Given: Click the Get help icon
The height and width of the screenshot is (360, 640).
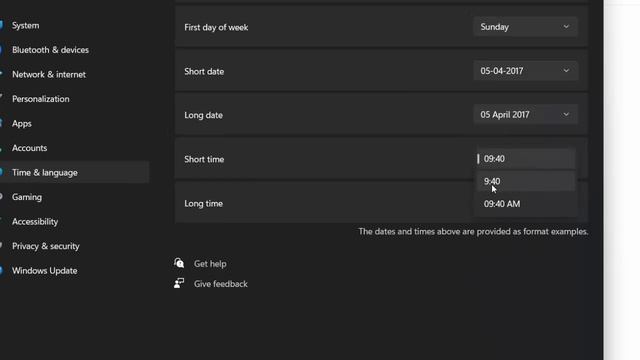Looking at the screenshot, I should click(179, 263).
